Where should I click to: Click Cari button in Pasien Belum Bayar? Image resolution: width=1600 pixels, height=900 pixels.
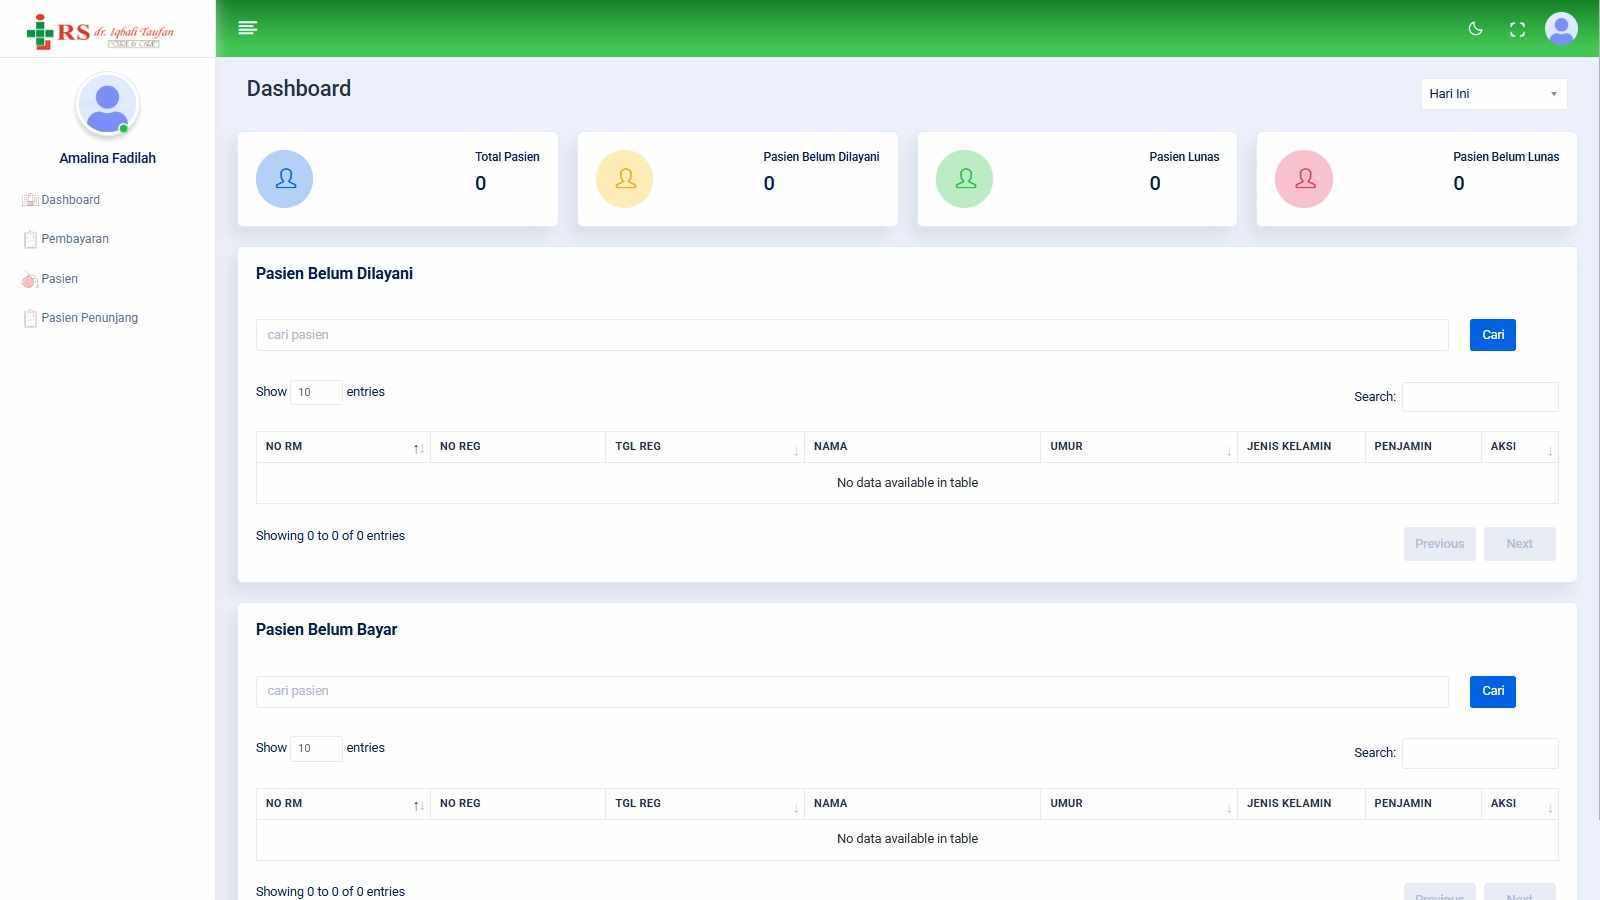pos(1493,692)
